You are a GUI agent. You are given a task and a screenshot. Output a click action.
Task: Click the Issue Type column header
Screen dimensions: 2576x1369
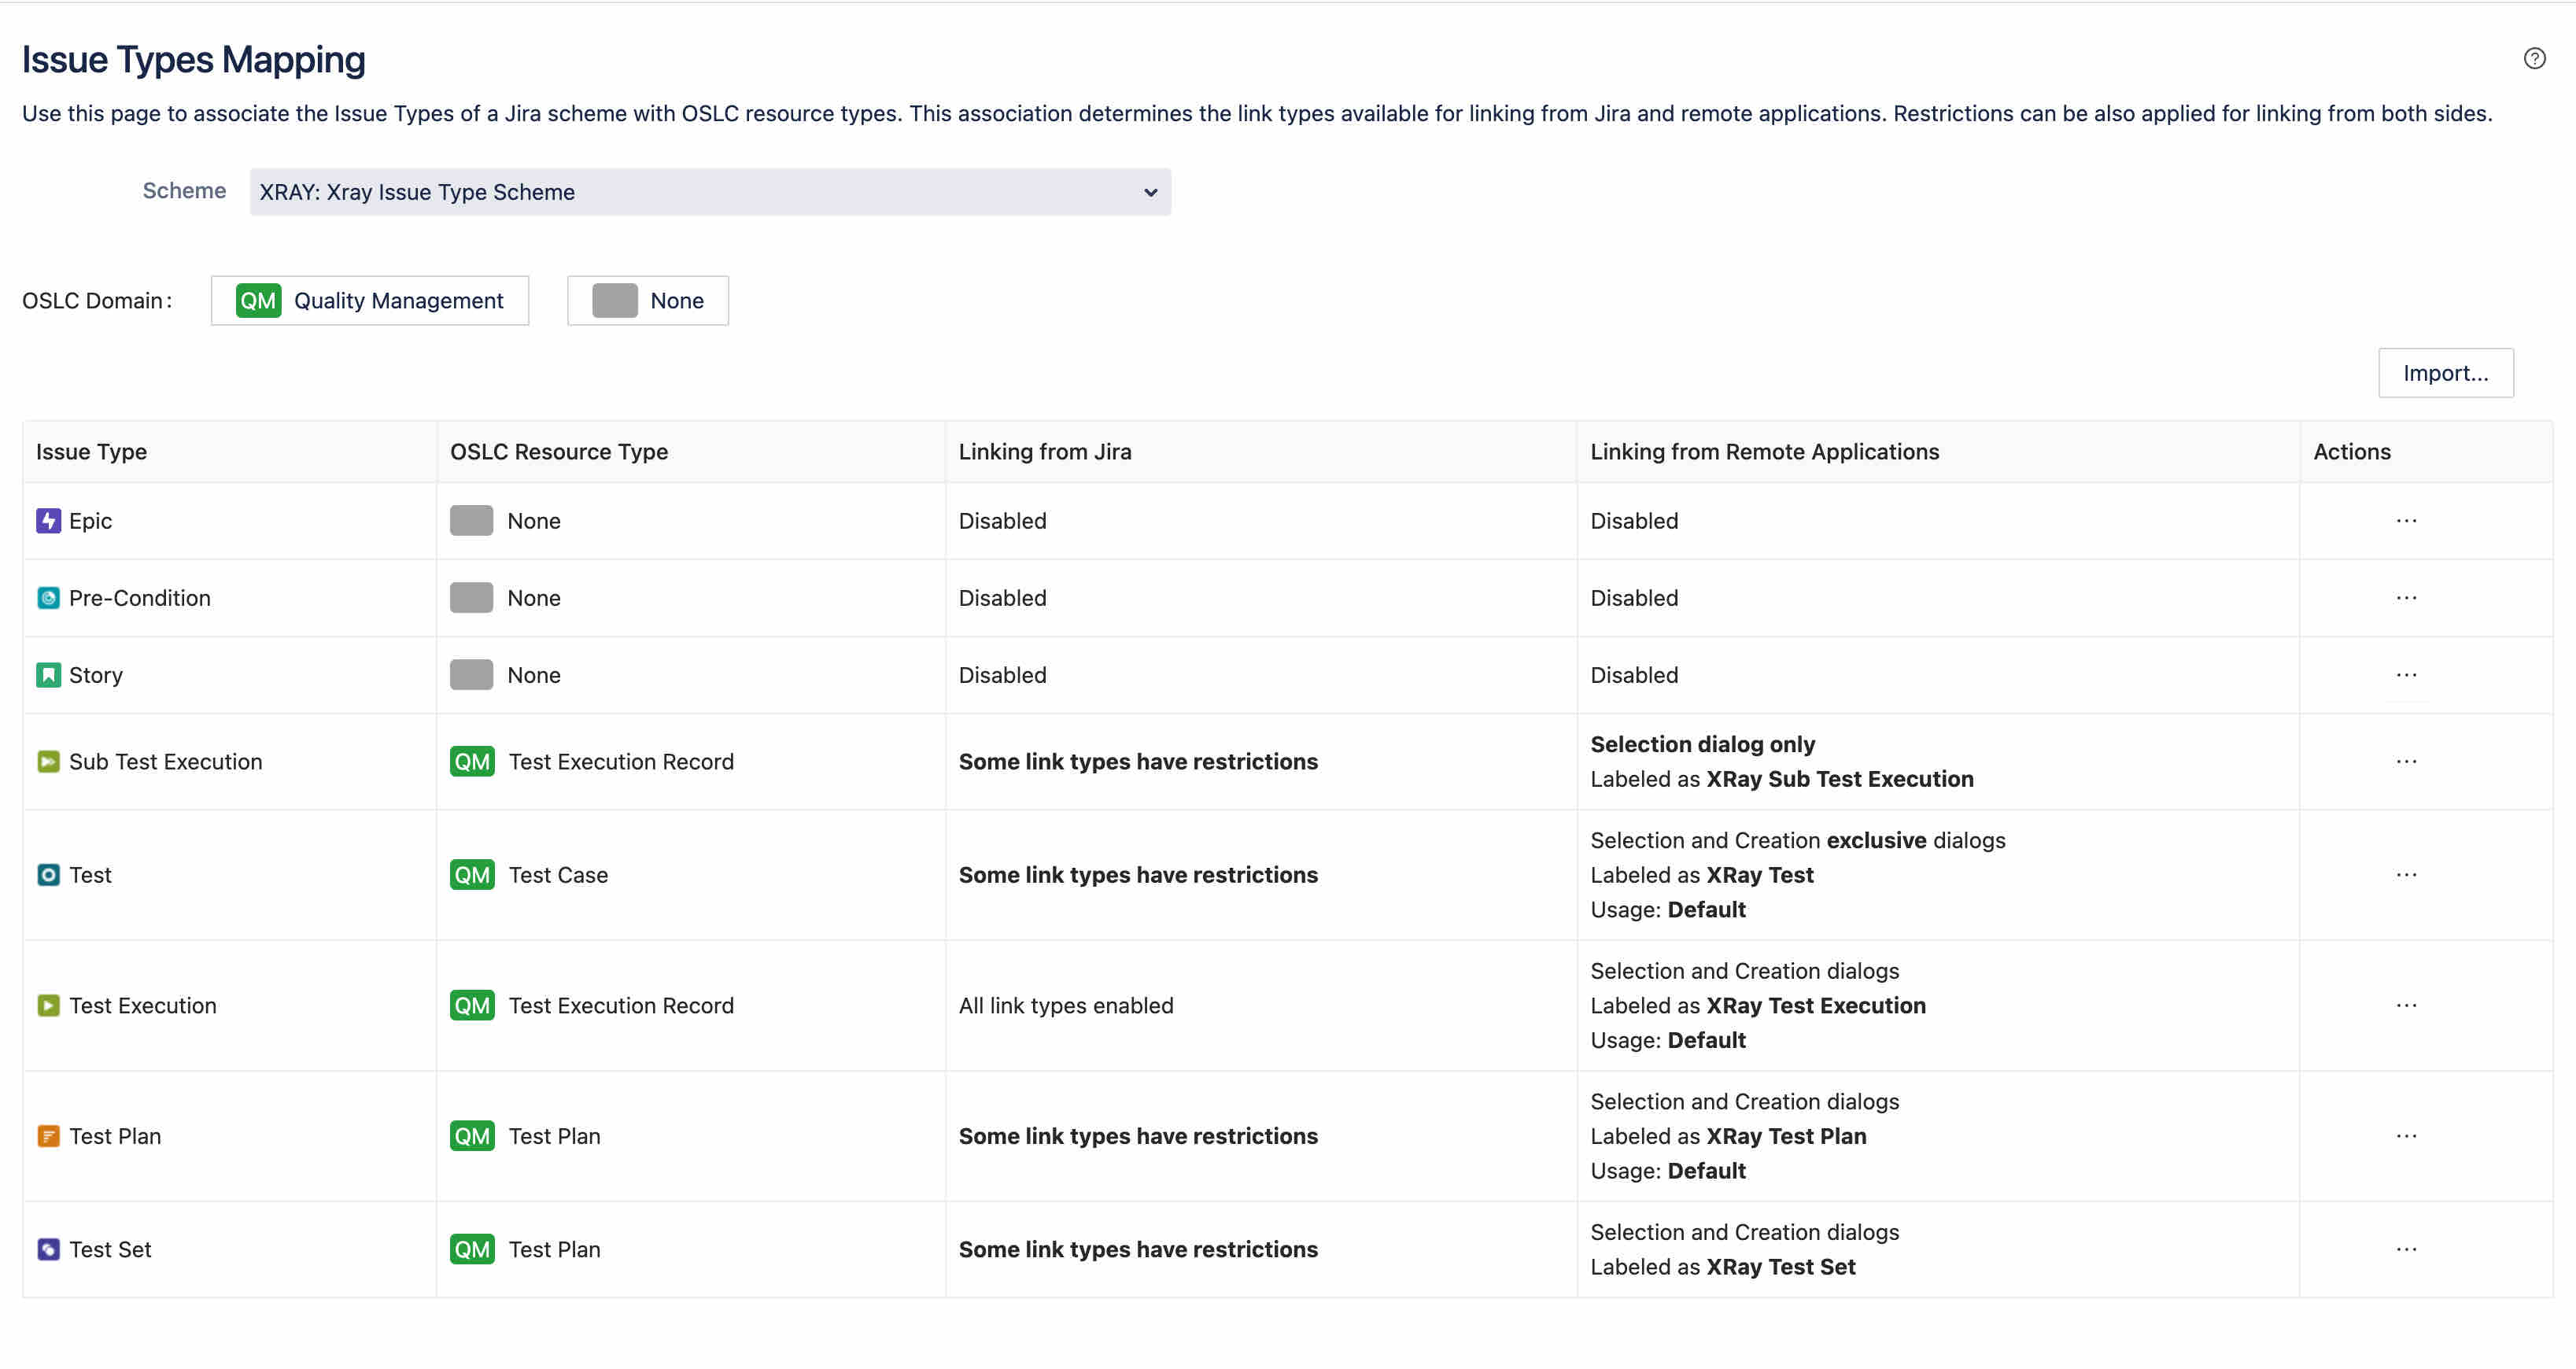91,452
